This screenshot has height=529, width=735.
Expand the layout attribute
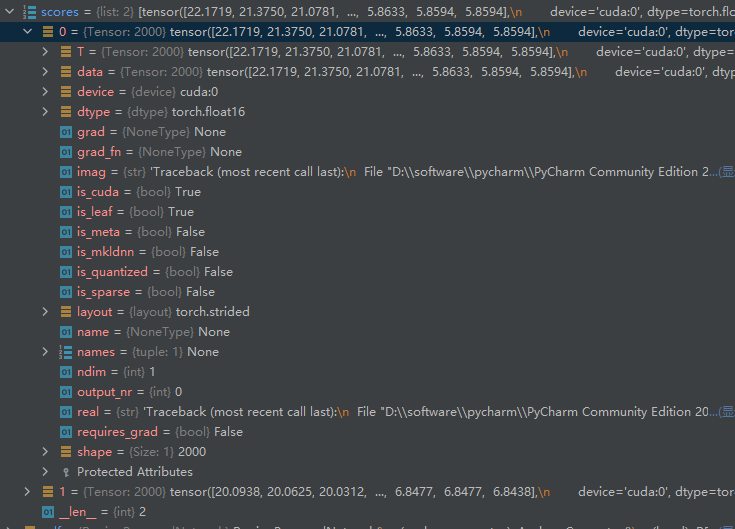pyautogui.click(x=45, y=312)
